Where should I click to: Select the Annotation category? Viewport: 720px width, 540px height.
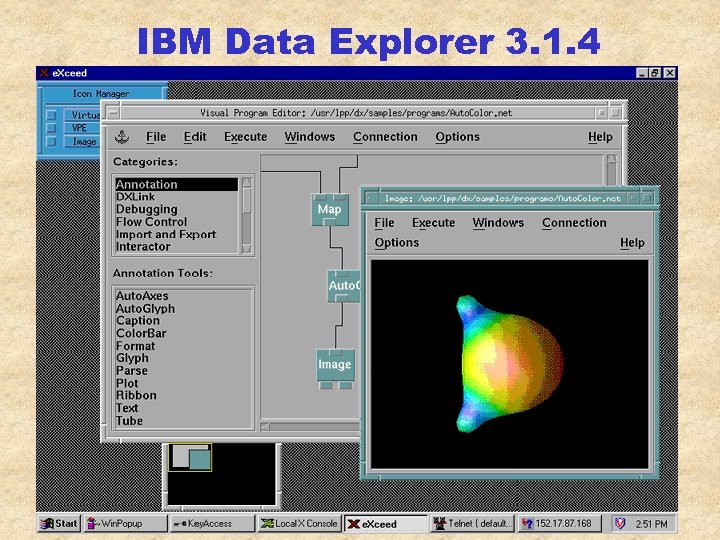[177, 185]
